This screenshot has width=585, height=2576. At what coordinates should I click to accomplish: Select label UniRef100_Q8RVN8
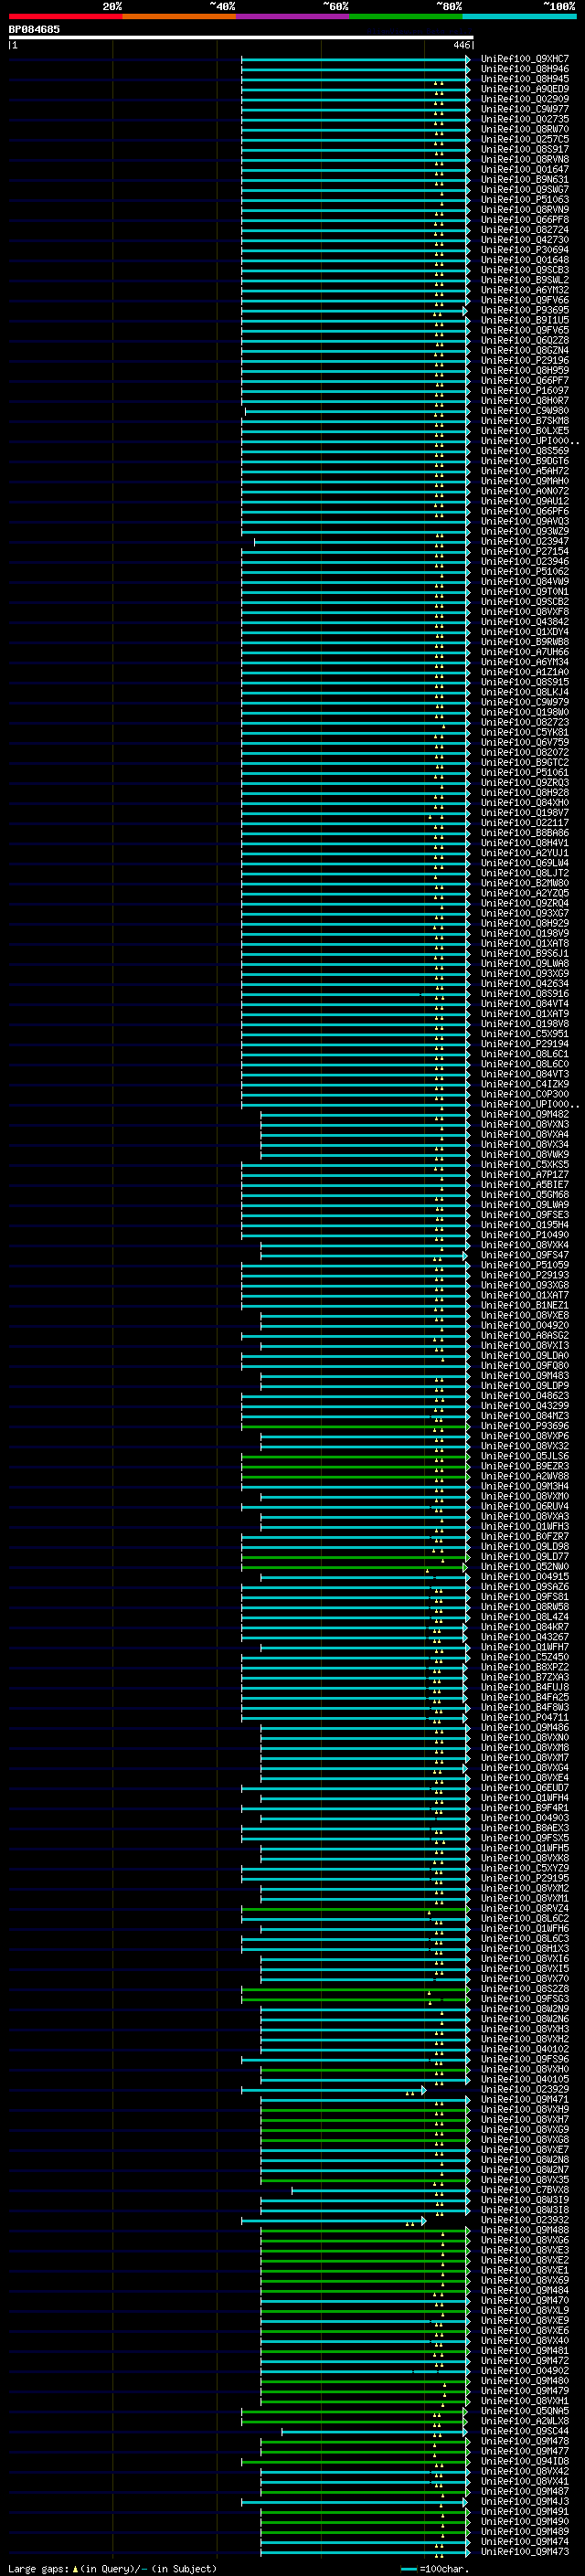click(x=524, y=159)
